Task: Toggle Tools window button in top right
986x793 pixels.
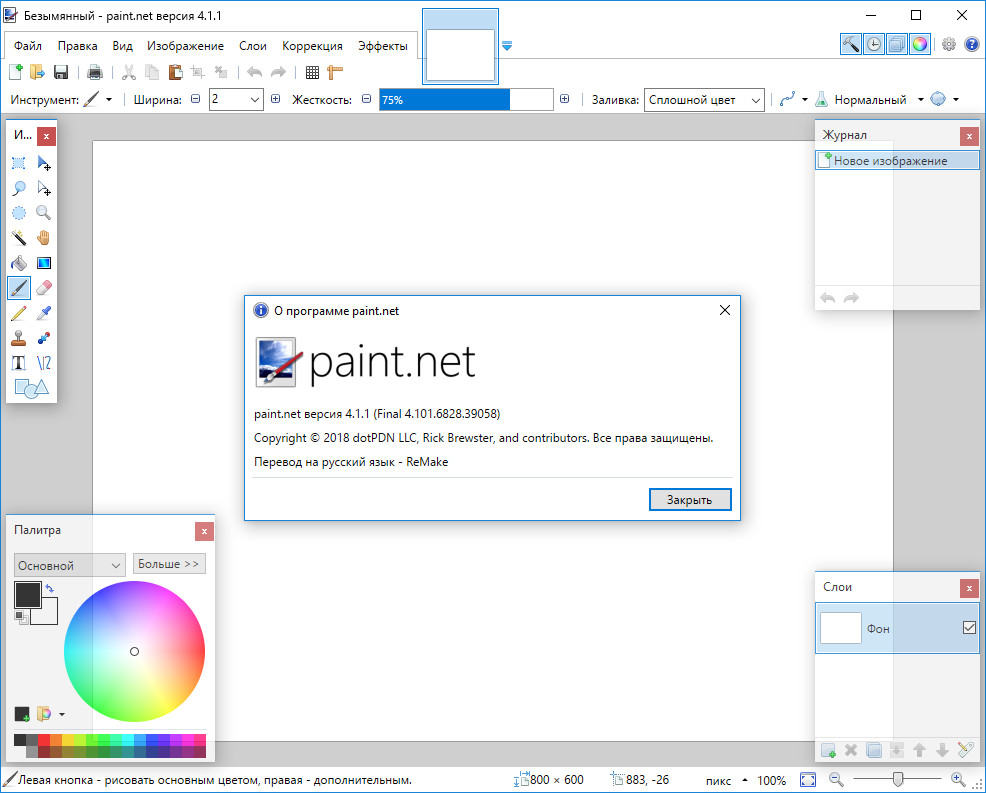Action: click(x=851, y=44)
